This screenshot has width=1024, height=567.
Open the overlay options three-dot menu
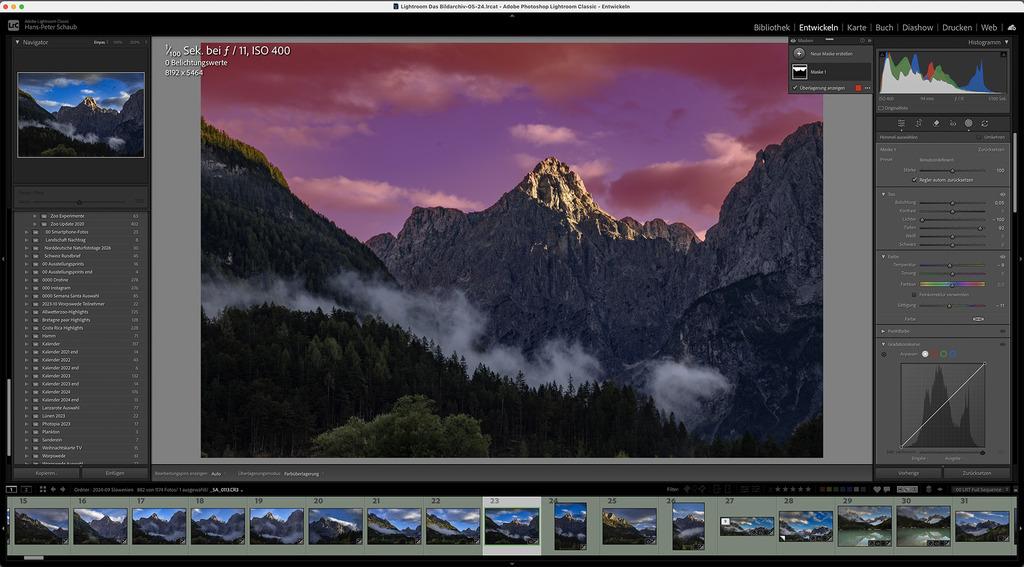tap(867, 88)
